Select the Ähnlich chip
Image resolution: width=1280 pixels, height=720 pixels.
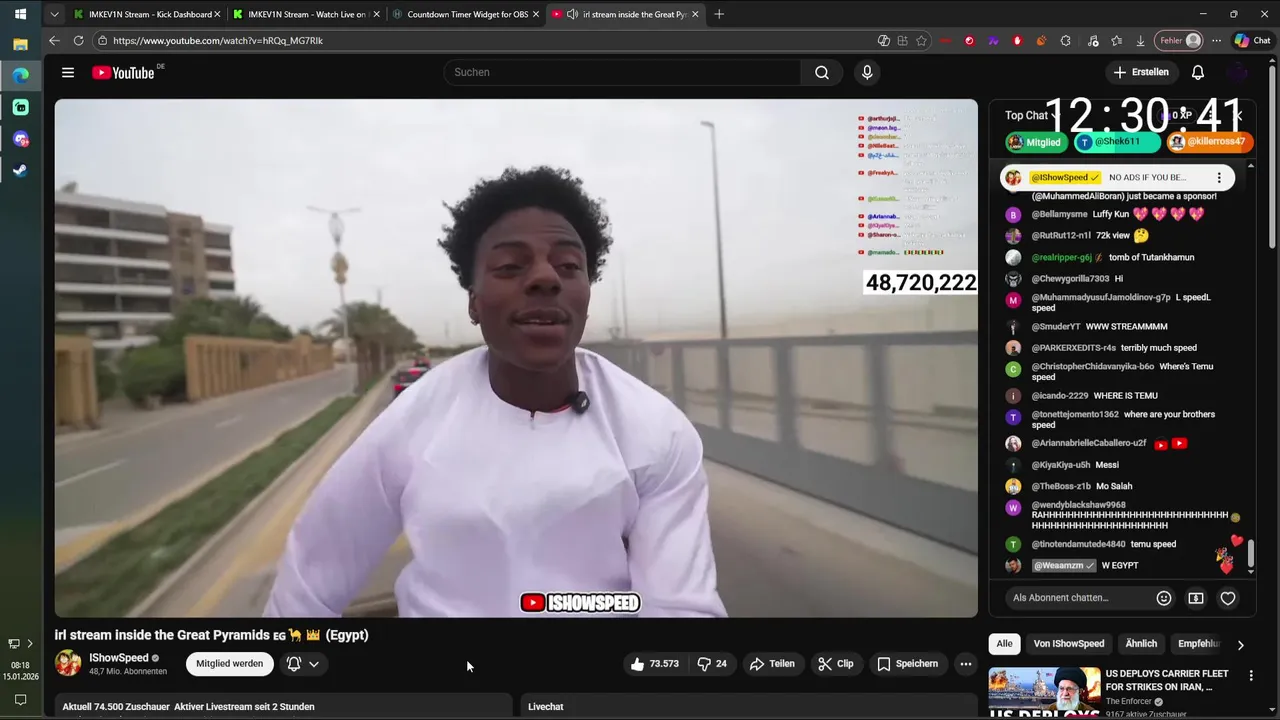coord(1141,644)
